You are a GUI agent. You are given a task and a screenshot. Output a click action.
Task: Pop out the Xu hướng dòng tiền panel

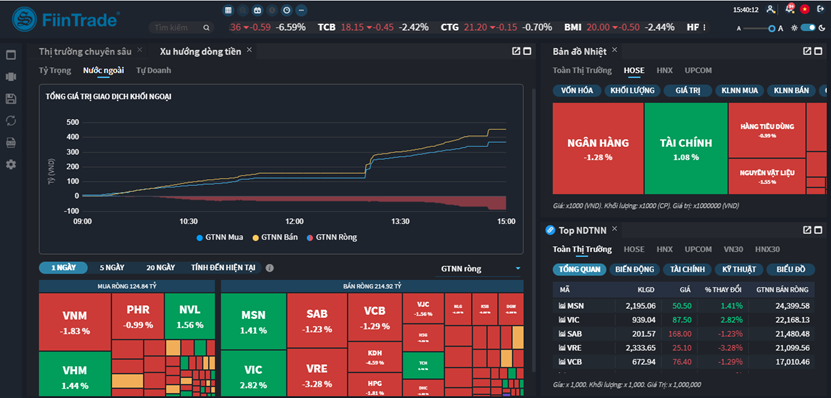[516, 51]
